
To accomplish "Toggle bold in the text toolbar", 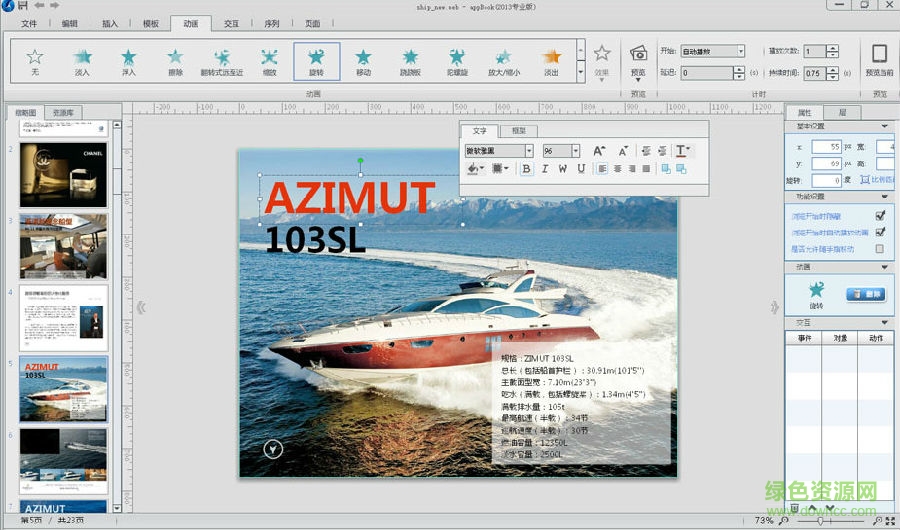I will [526, 169].
